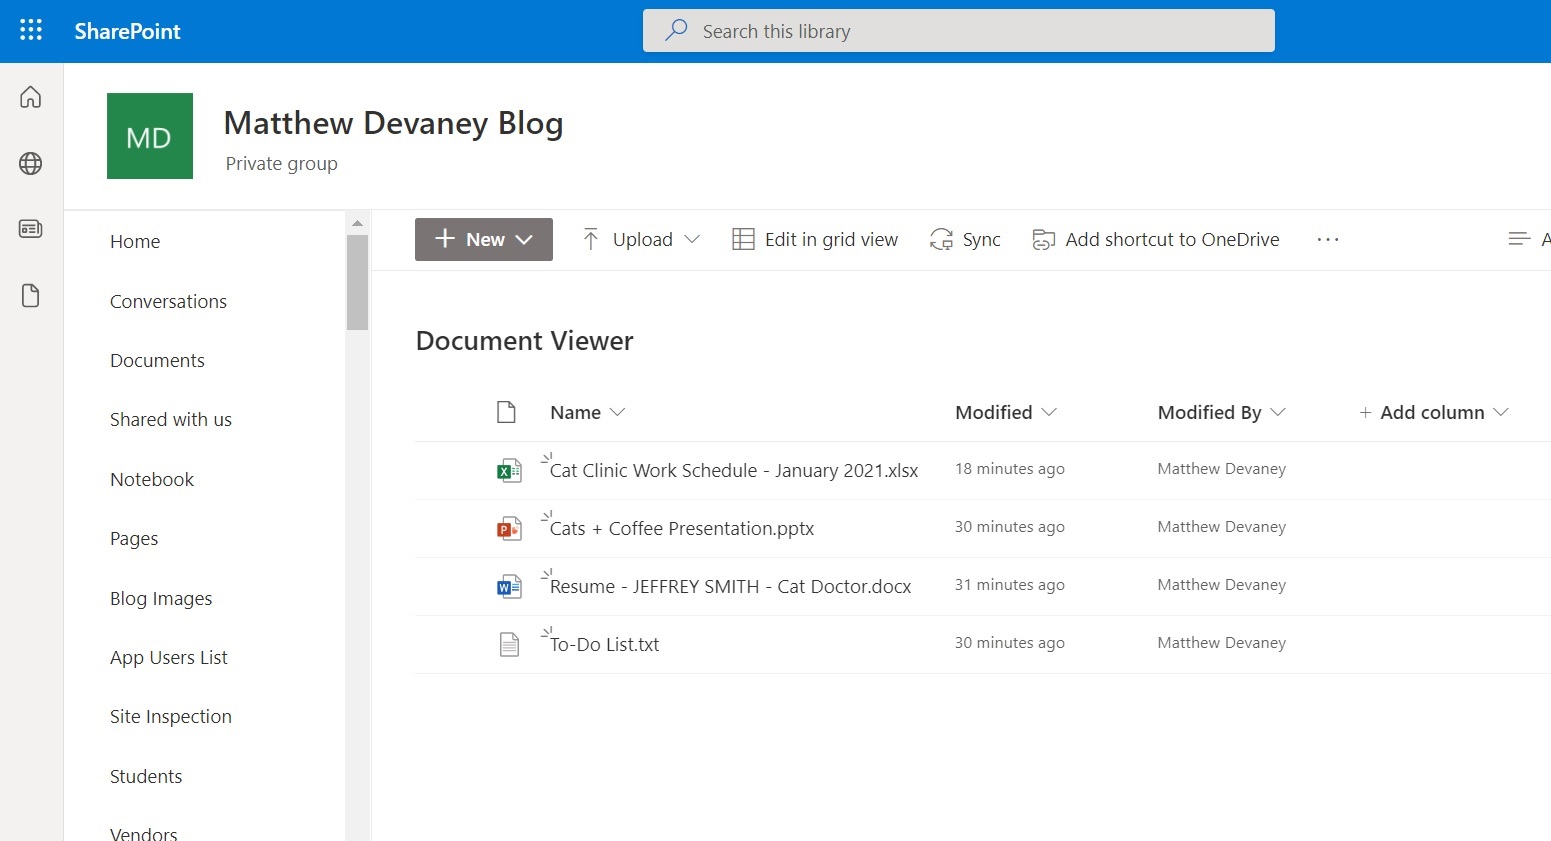Click the Excel icon for Cat Clinic Work Schedule
Viewport: 1551px width, 841px height.
point(509,470)
